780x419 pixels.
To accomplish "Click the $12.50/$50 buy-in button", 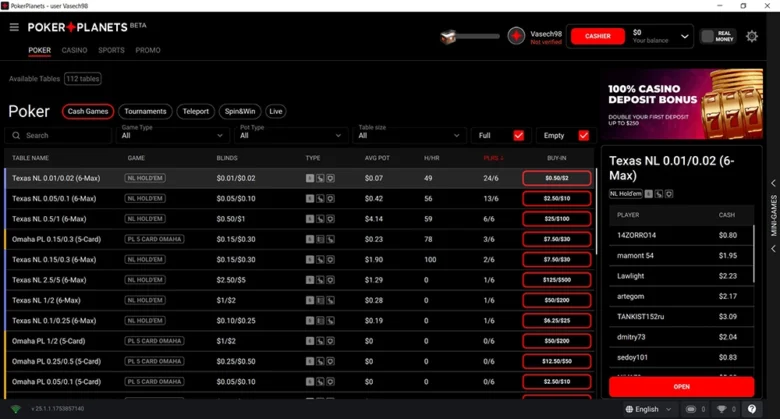I will [557, 362].
